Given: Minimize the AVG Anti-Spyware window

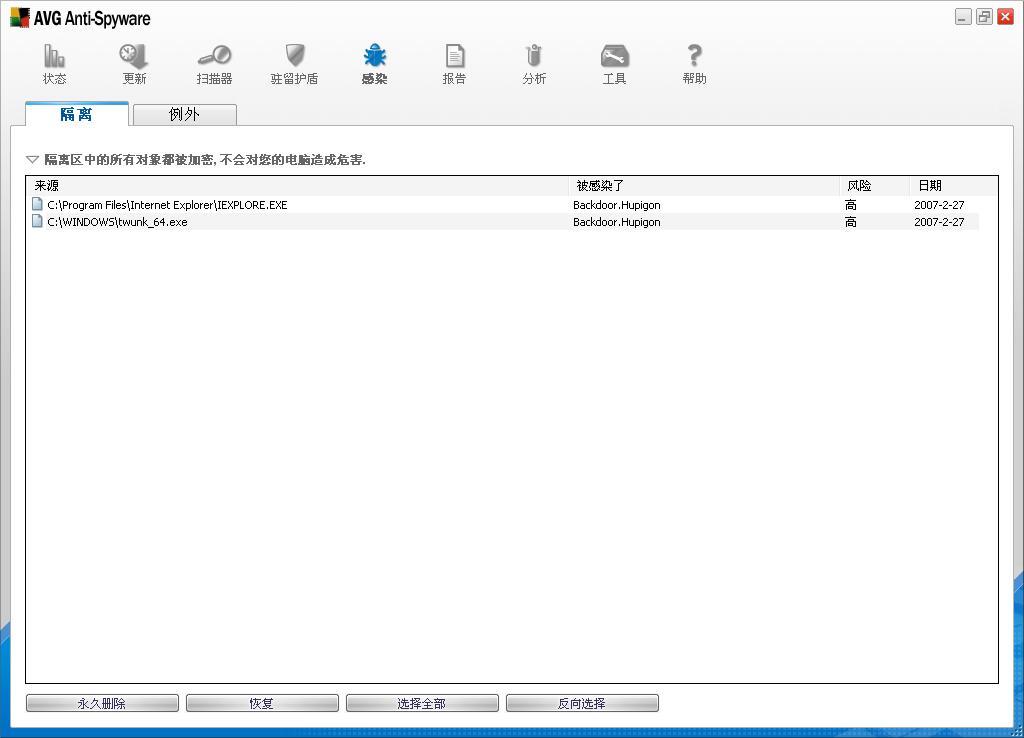Looking at the screenshot, I should [x=963, y=17].
